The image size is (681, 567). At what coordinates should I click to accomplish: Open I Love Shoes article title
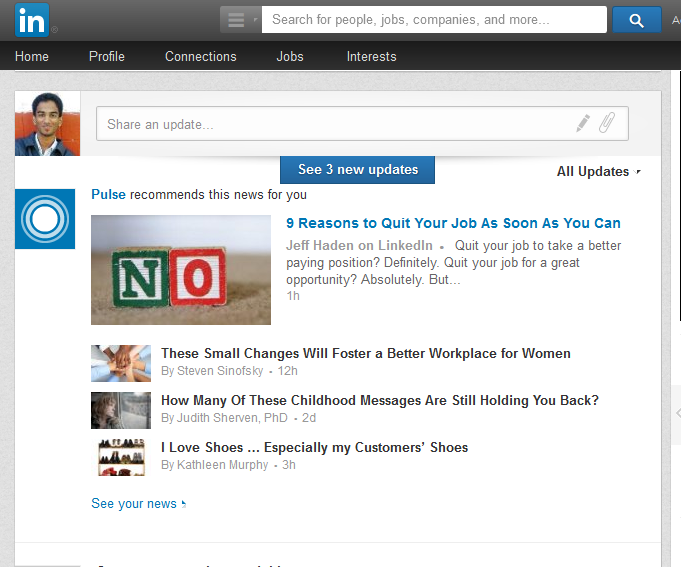click(x=314, y=448)
